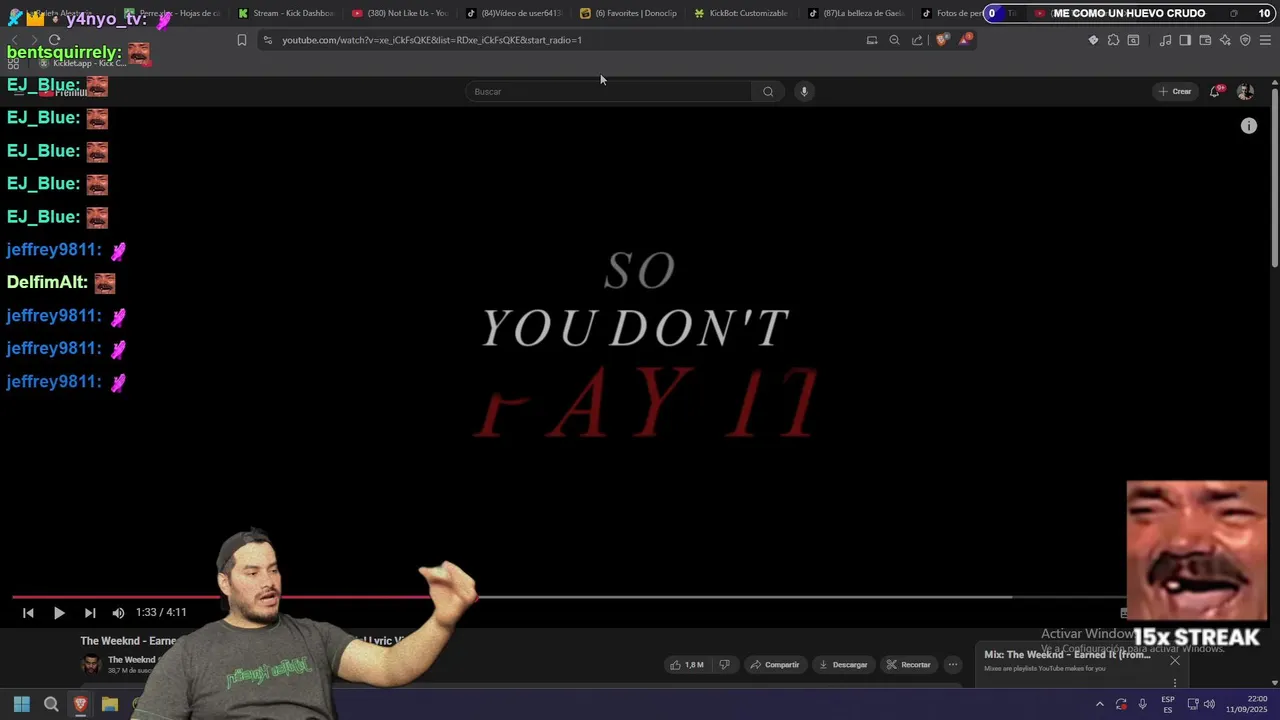Viewport: 1280px width, 720px height.
Task: Open Windows Start menu
Action: [x=22, y=704]
